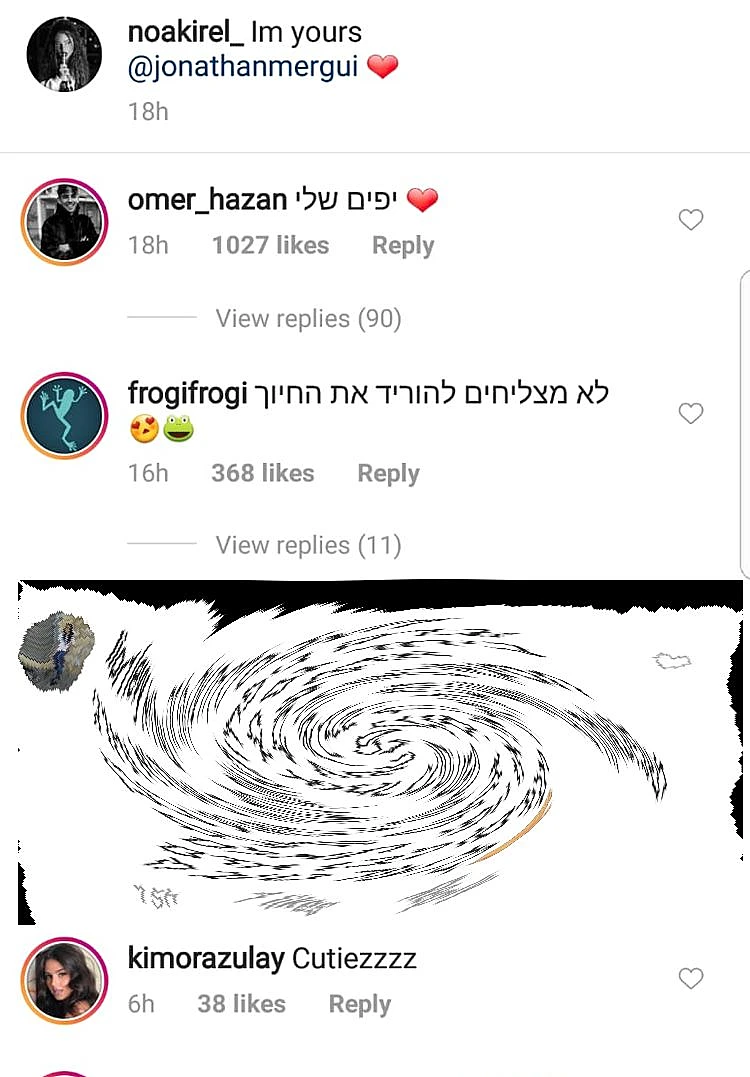This screenshot has width=750, height=1077.
Task: Open frogifrogi's frog avatar
Action: (x=65, y=416)
